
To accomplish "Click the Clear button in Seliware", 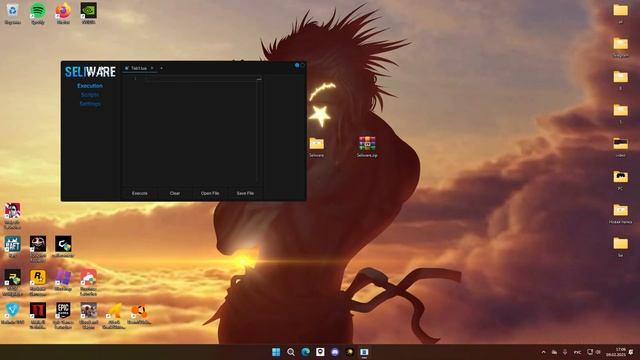I will [175, 193].
